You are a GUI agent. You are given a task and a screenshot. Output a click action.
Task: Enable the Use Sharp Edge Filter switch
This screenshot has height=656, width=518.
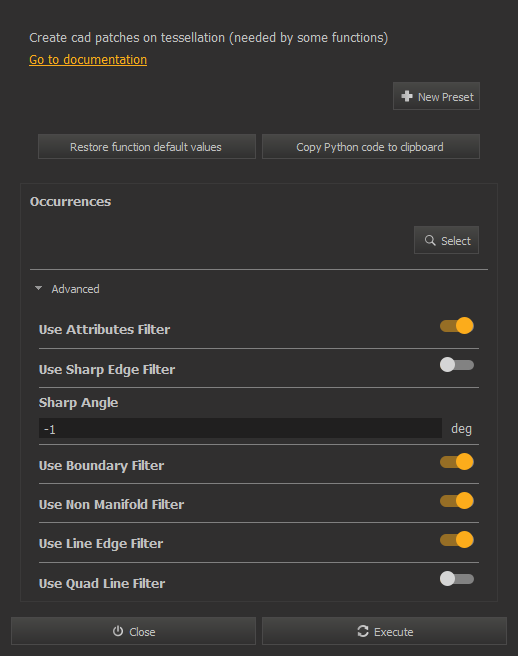pyautogui.click(x=456, y=364)
